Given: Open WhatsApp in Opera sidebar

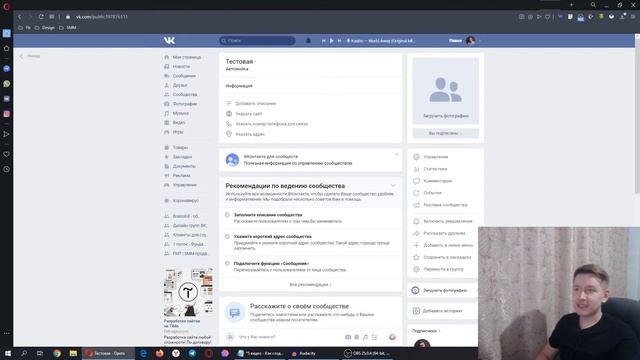Looking at the screenshot, I should coord(7,84).
